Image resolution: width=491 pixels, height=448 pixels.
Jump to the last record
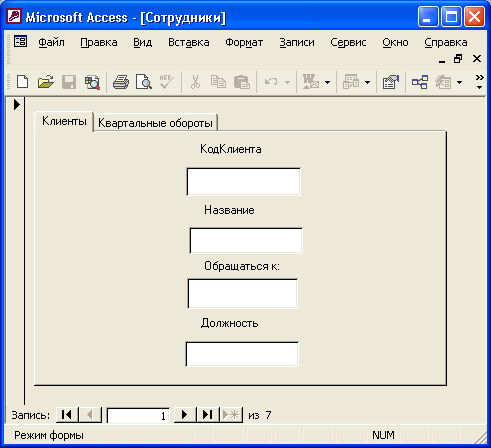[207, 415]
